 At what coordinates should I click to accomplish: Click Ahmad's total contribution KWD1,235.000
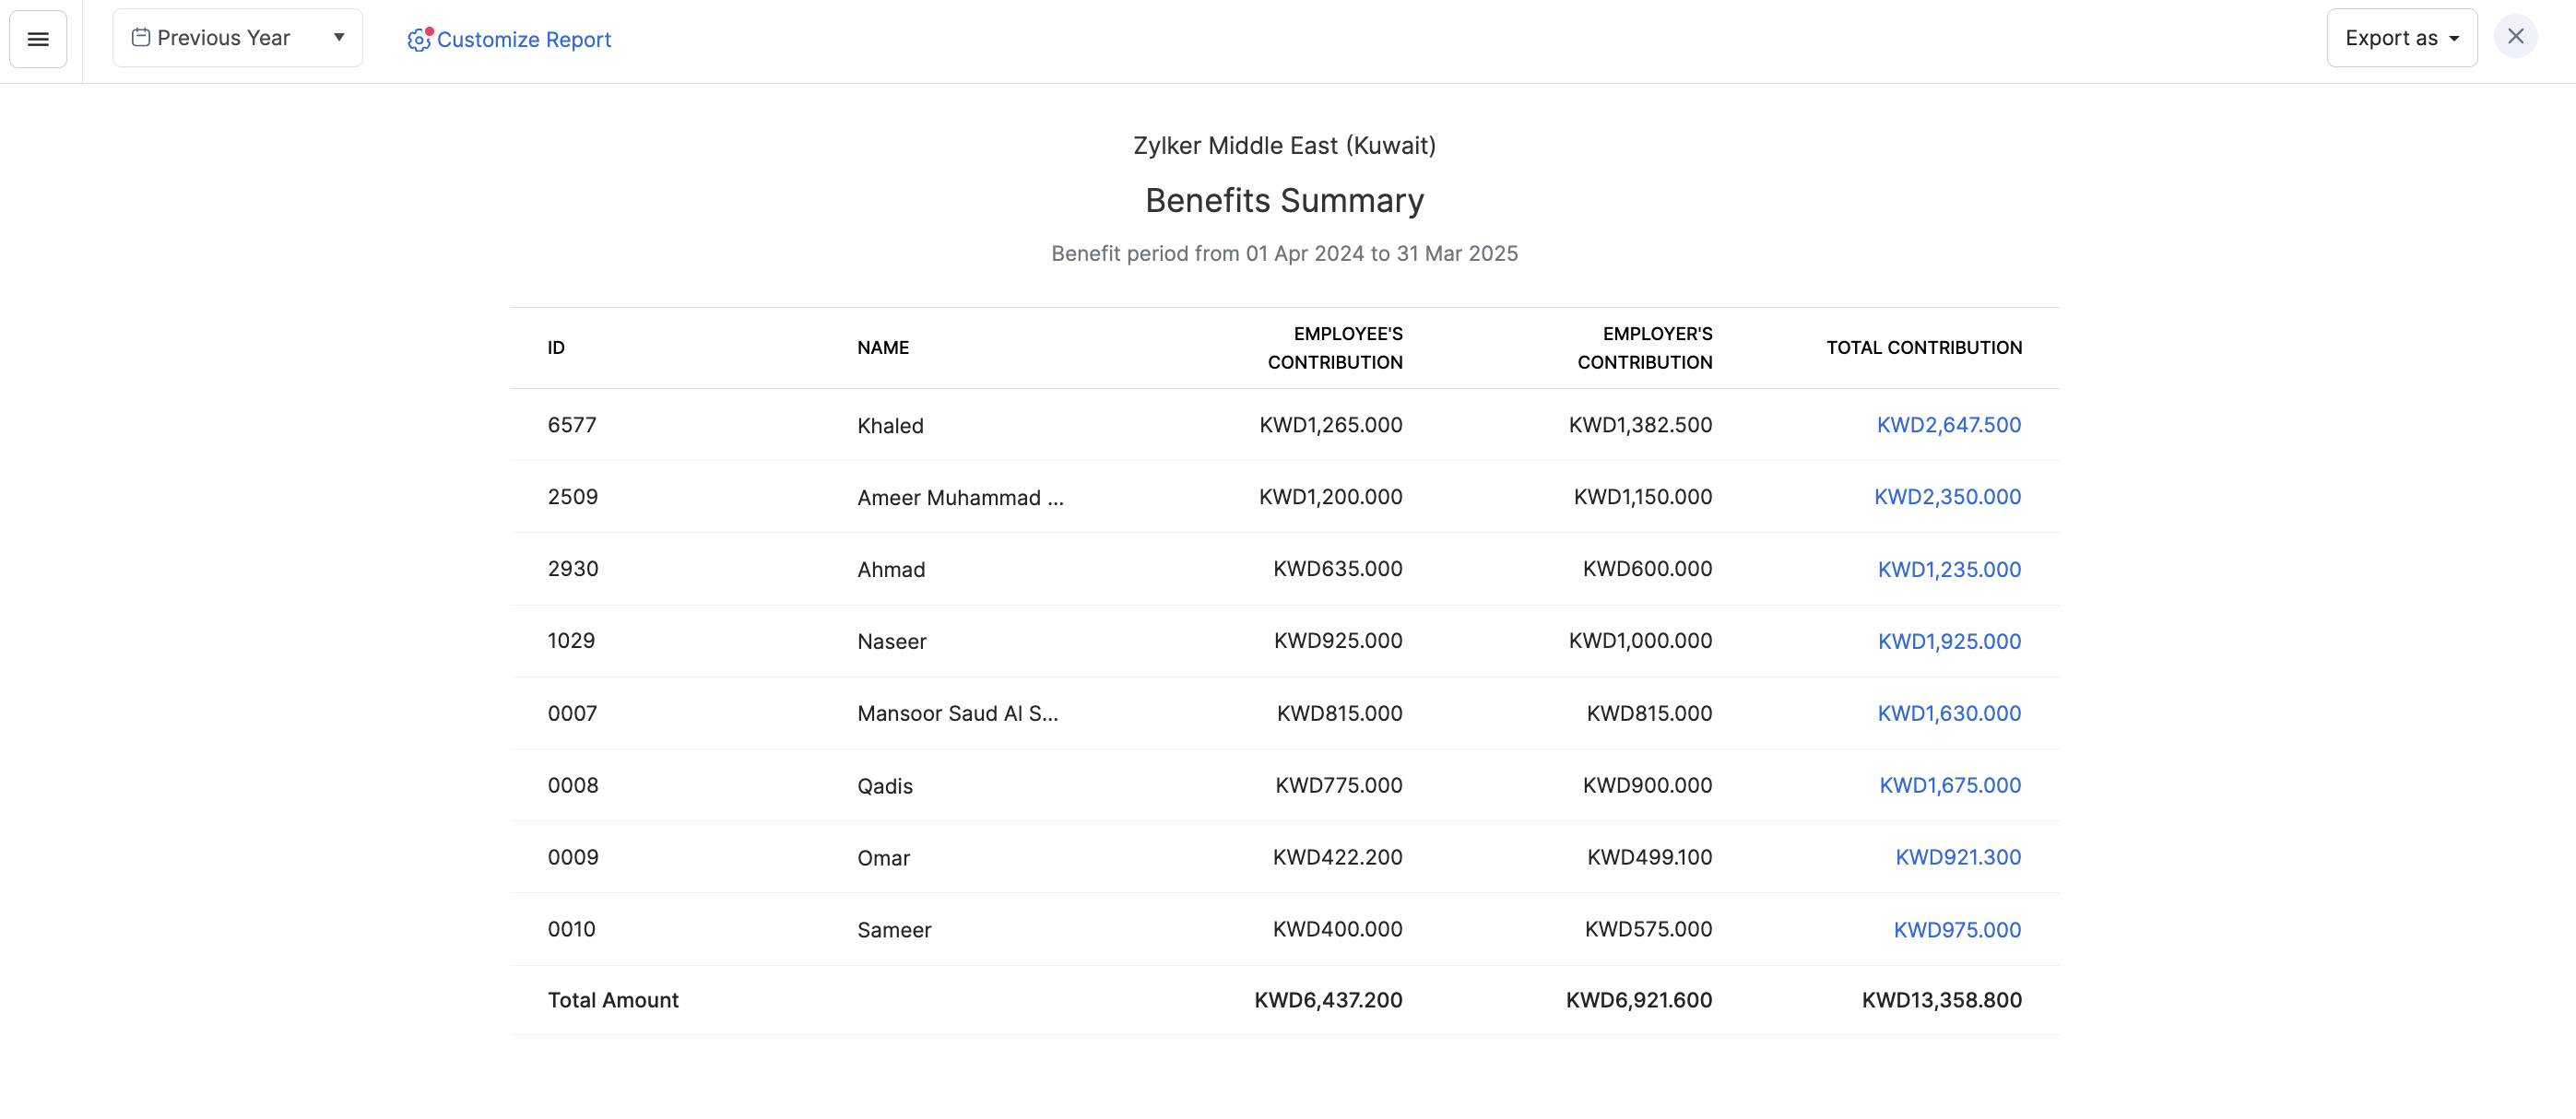1948,569
